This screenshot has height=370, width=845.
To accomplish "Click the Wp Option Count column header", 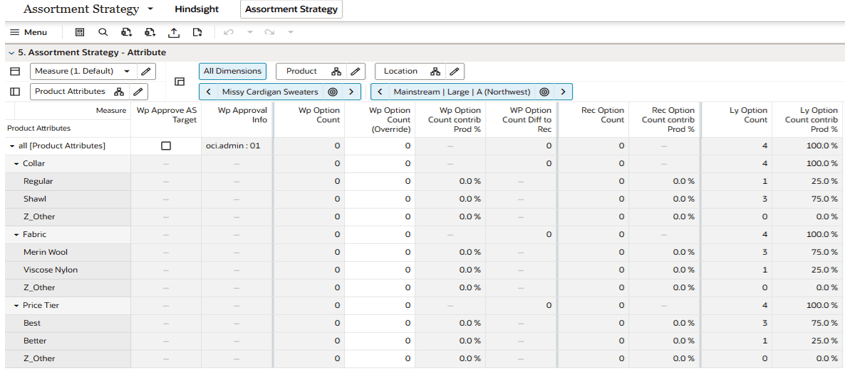I will (x=309, y=120).
